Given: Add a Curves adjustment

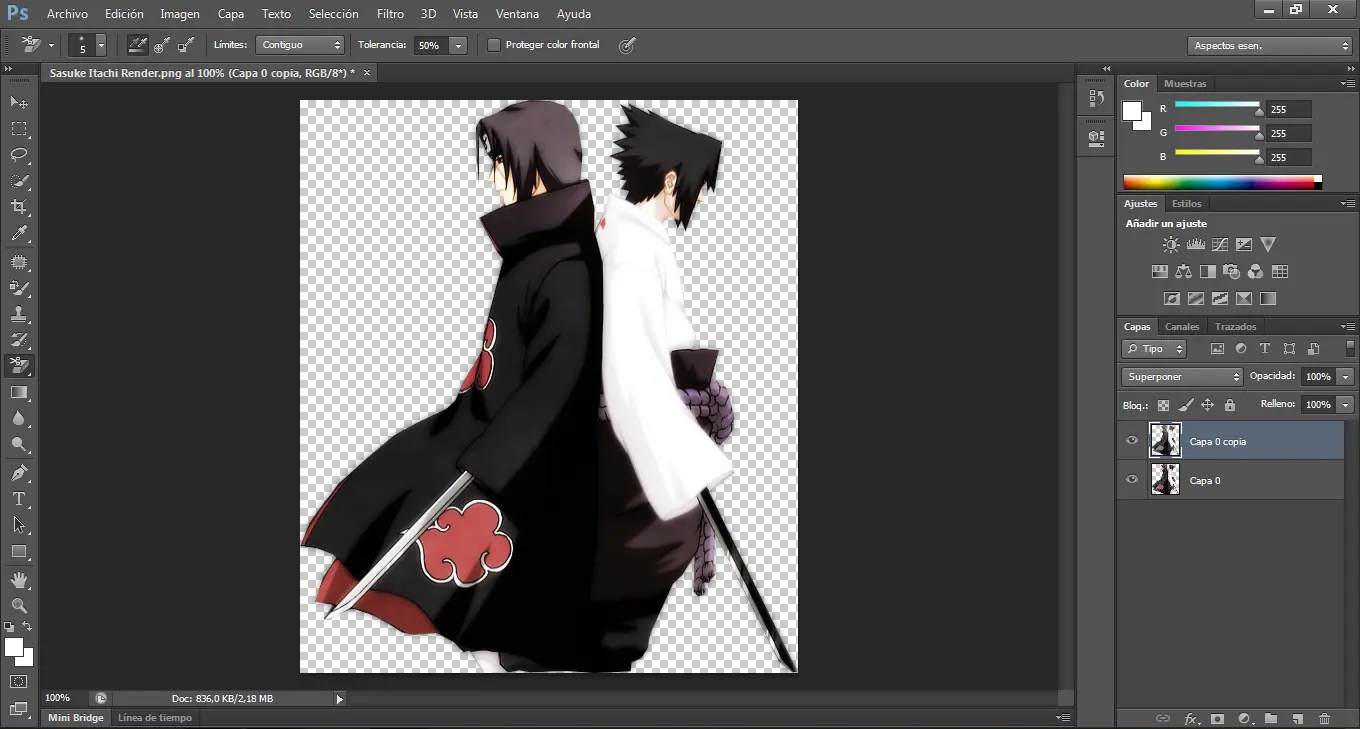Looking at the screenshot, I should pyautogui.click(x=1220, y=244).
